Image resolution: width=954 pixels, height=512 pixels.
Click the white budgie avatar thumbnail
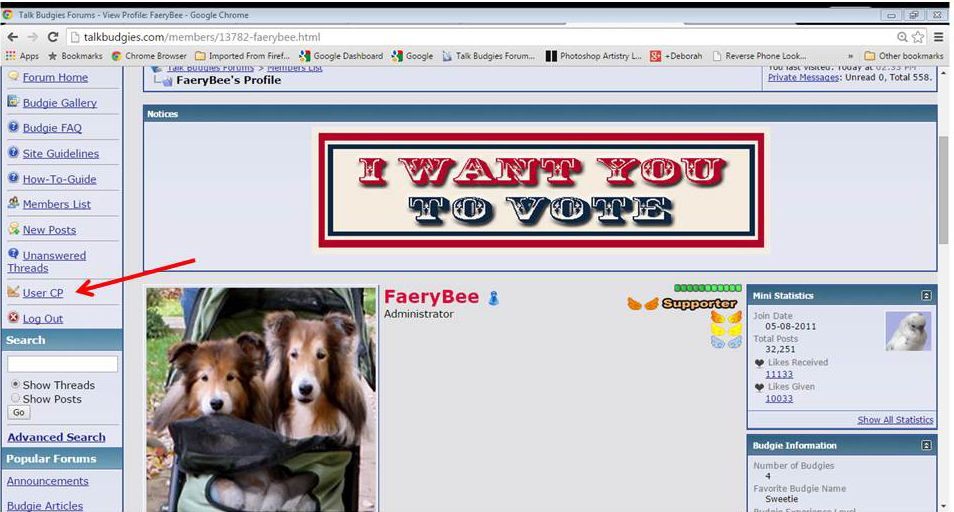[x=908, y=331]
